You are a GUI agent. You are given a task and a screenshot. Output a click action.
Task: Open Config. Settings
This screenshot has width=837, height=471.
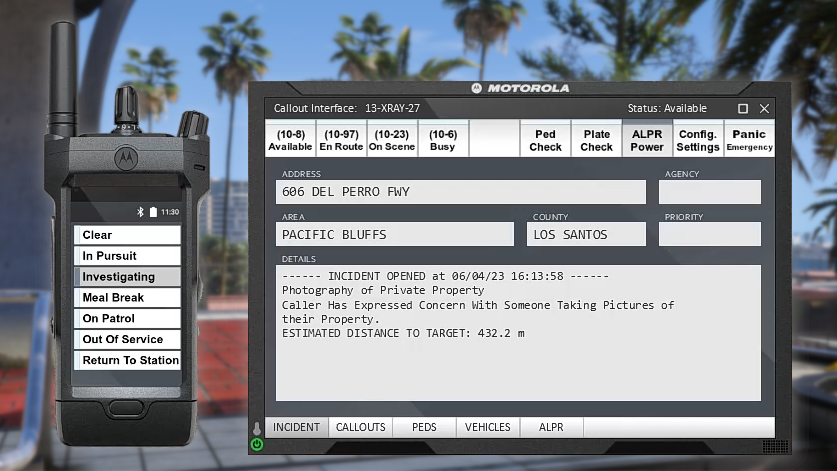(697, 140)
